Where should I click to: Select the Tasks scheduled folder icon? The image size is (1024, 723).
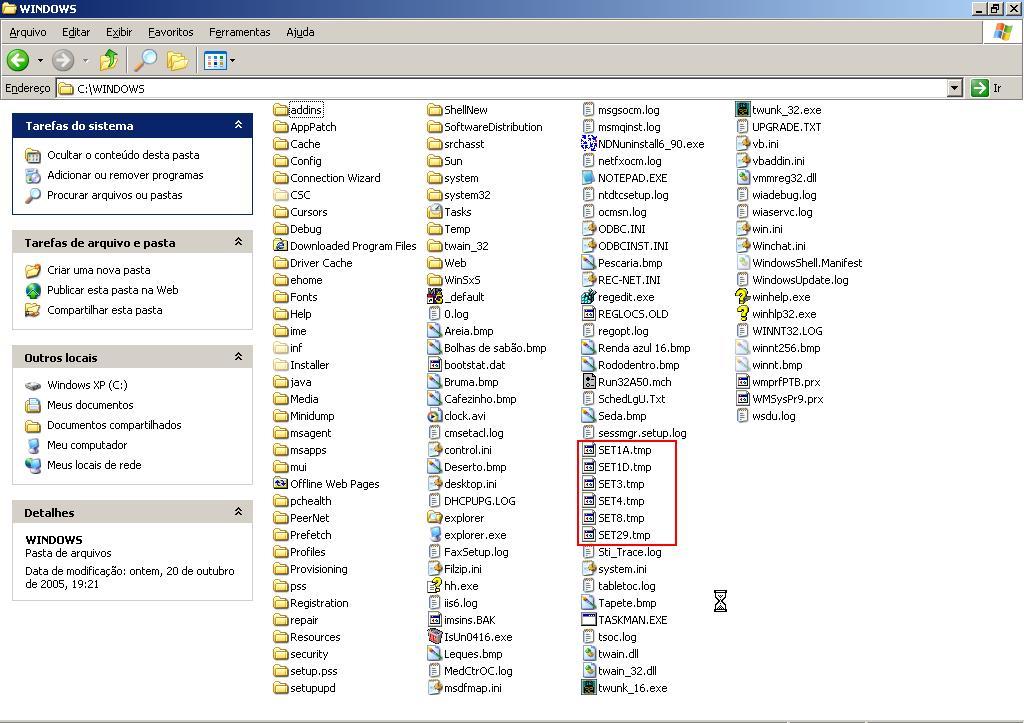coord(434,212)
